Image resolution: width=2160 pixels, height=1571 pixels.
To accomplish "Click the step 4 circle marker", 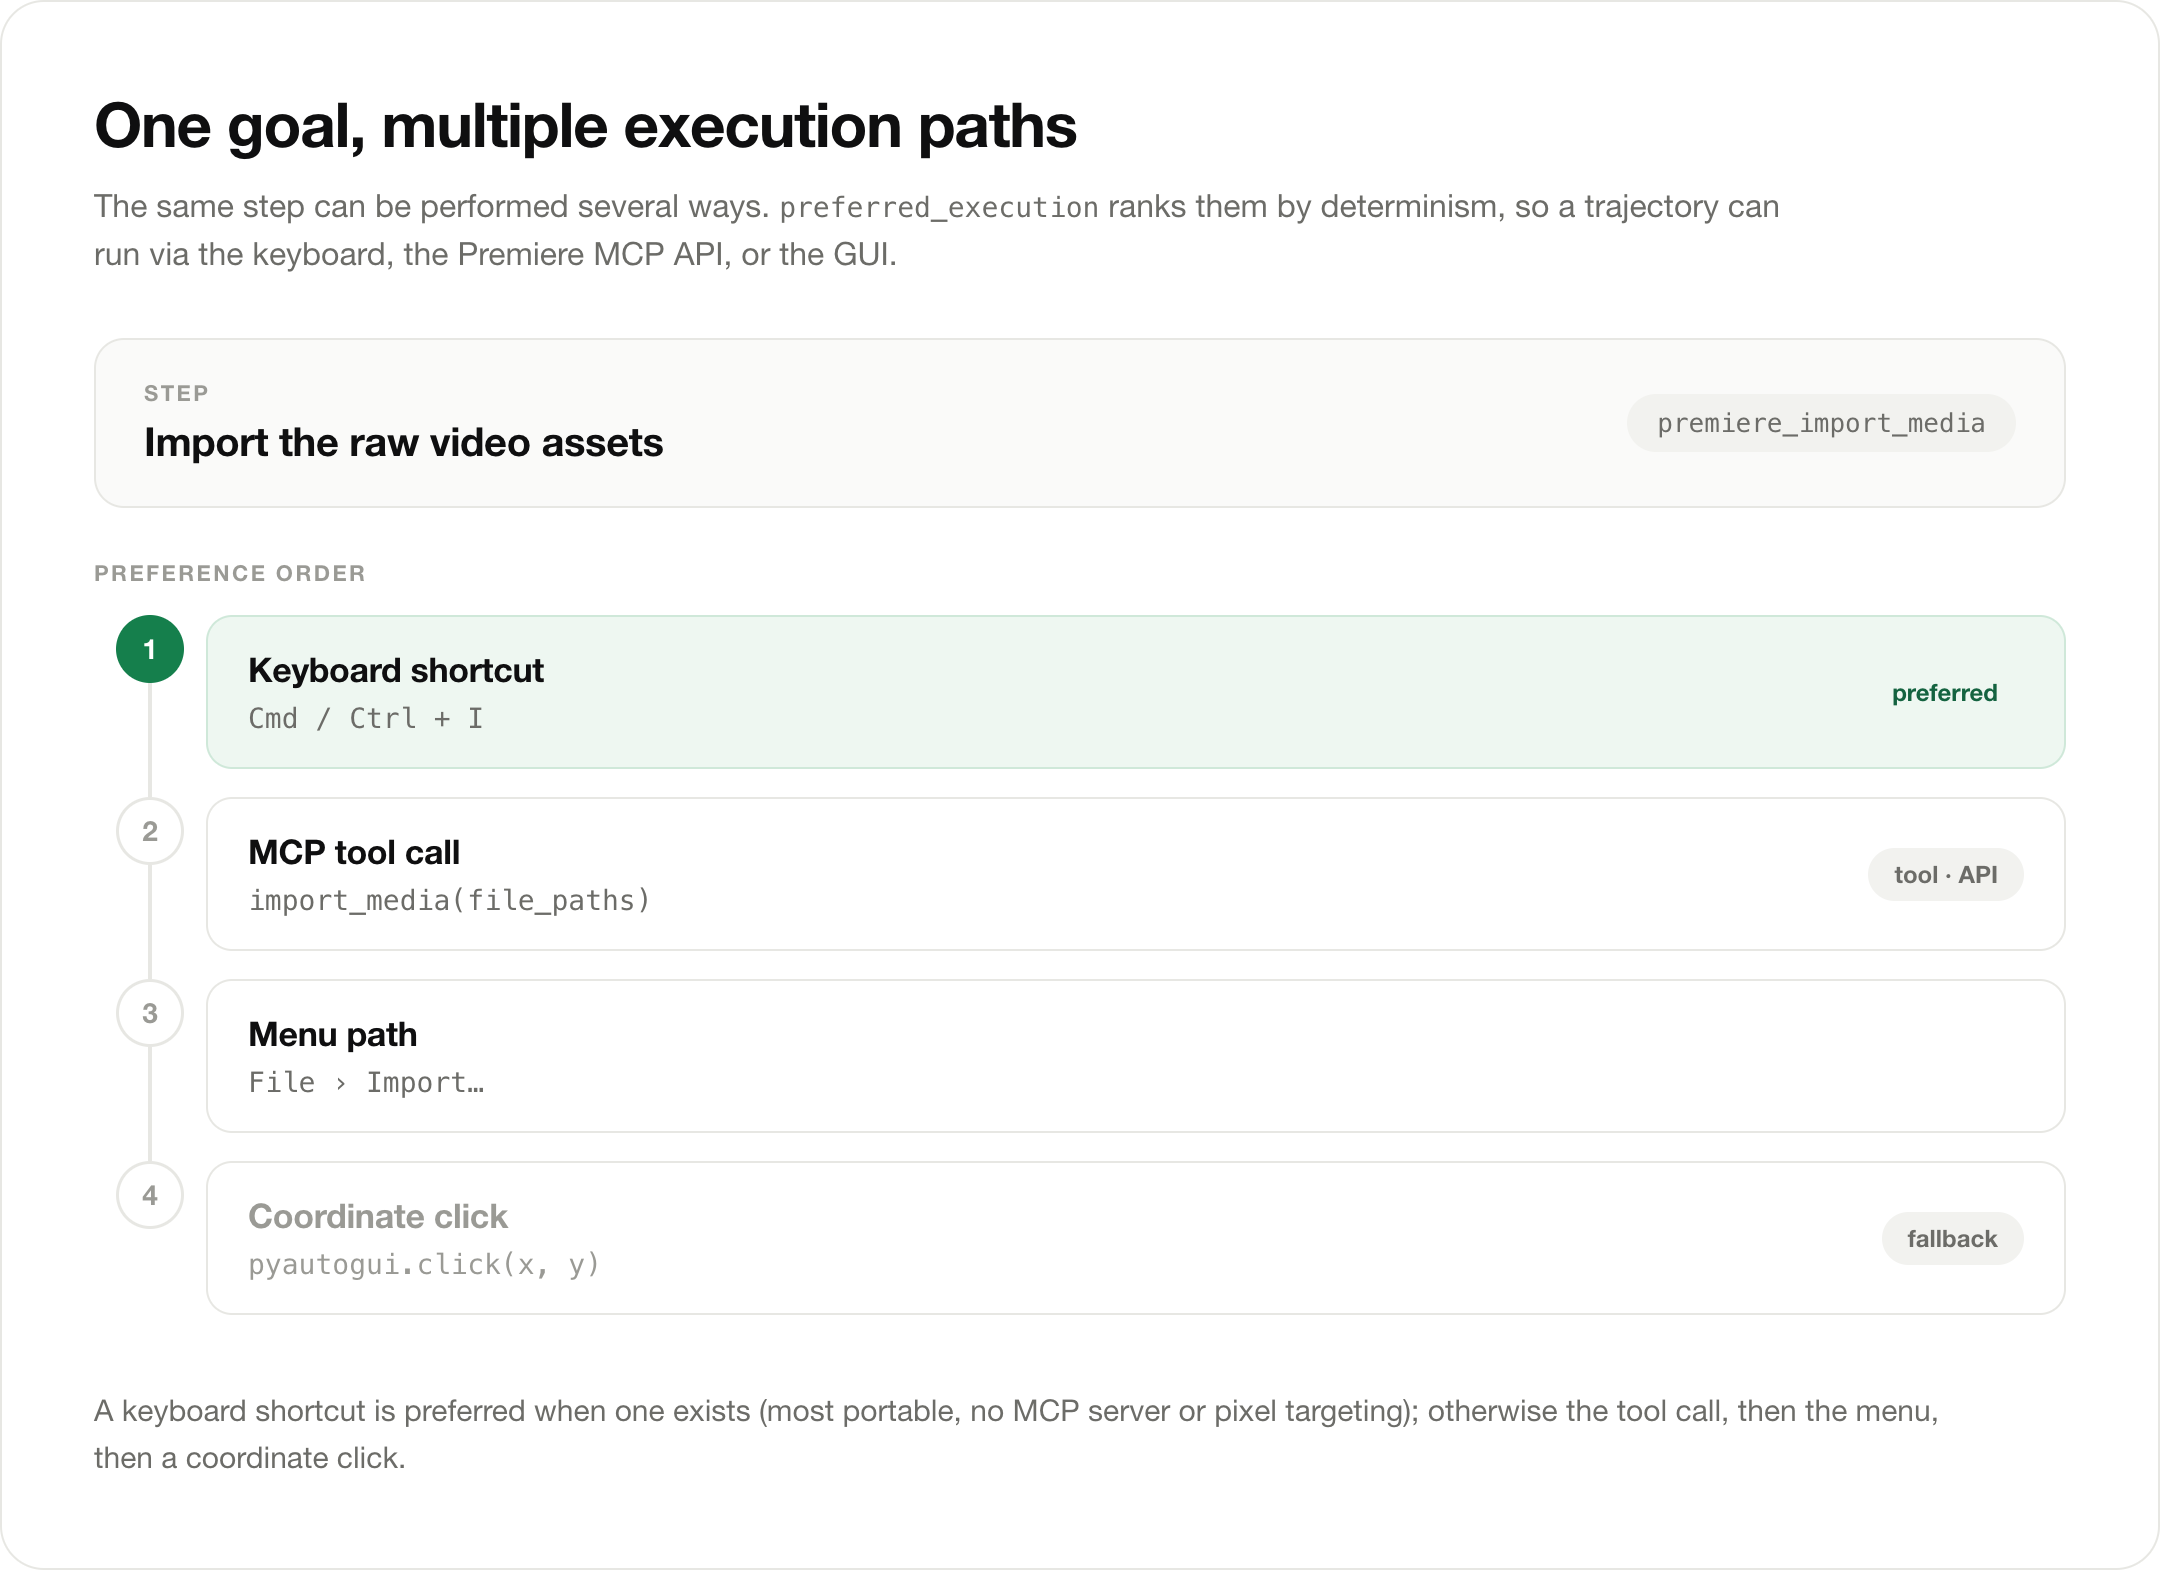I will pos(150,1195).
